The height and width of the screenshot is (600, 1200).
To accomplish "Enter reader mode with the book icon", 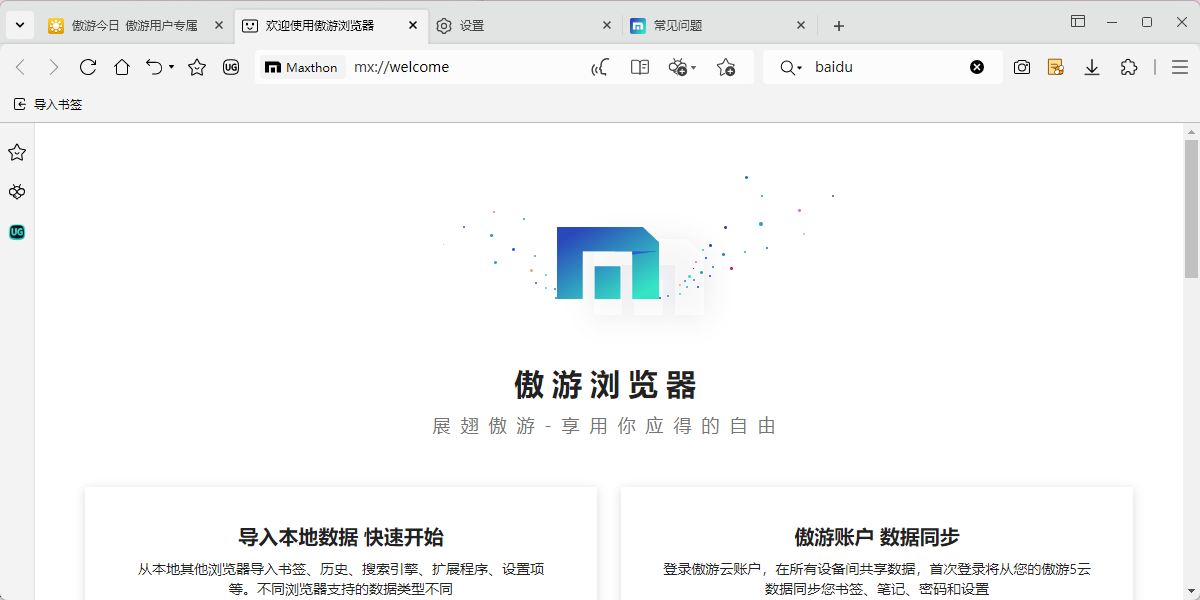I will pos(639,67).
